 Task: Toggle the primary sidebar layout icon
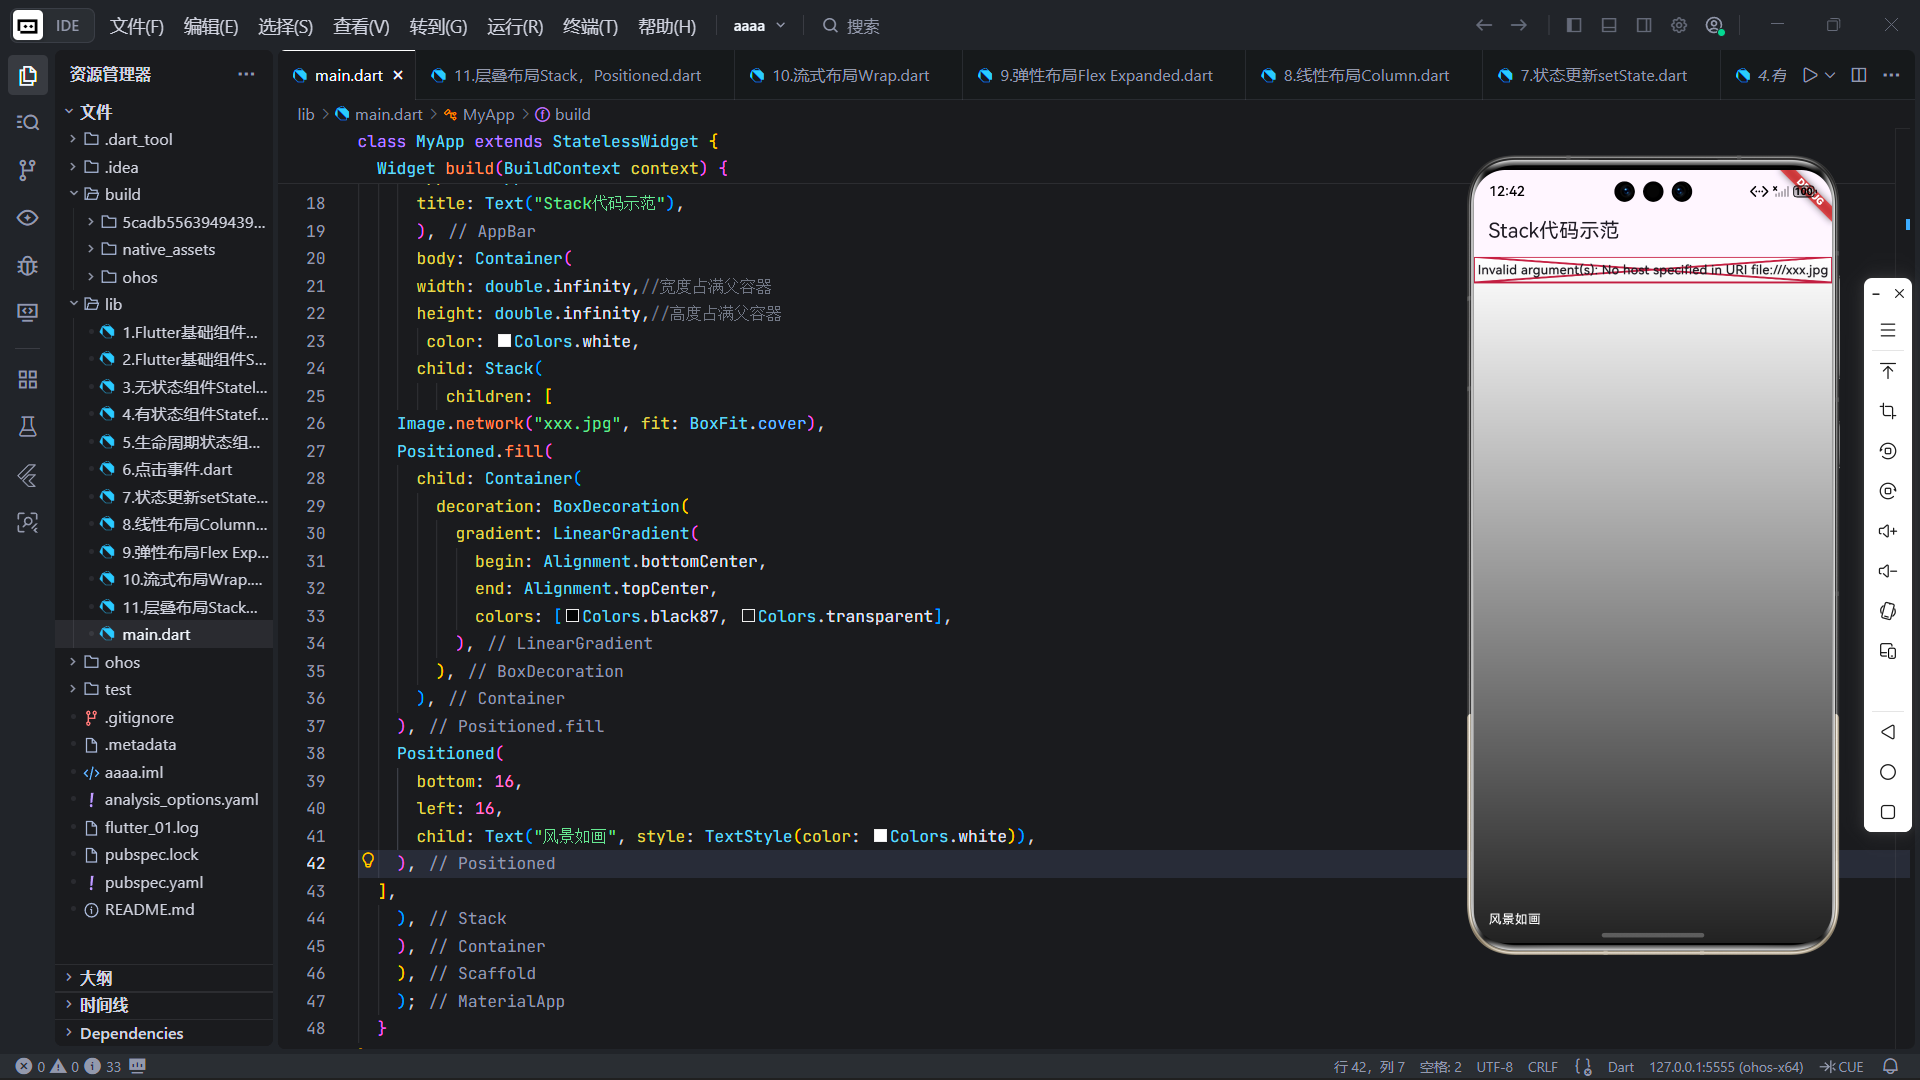coord(1574,26)
